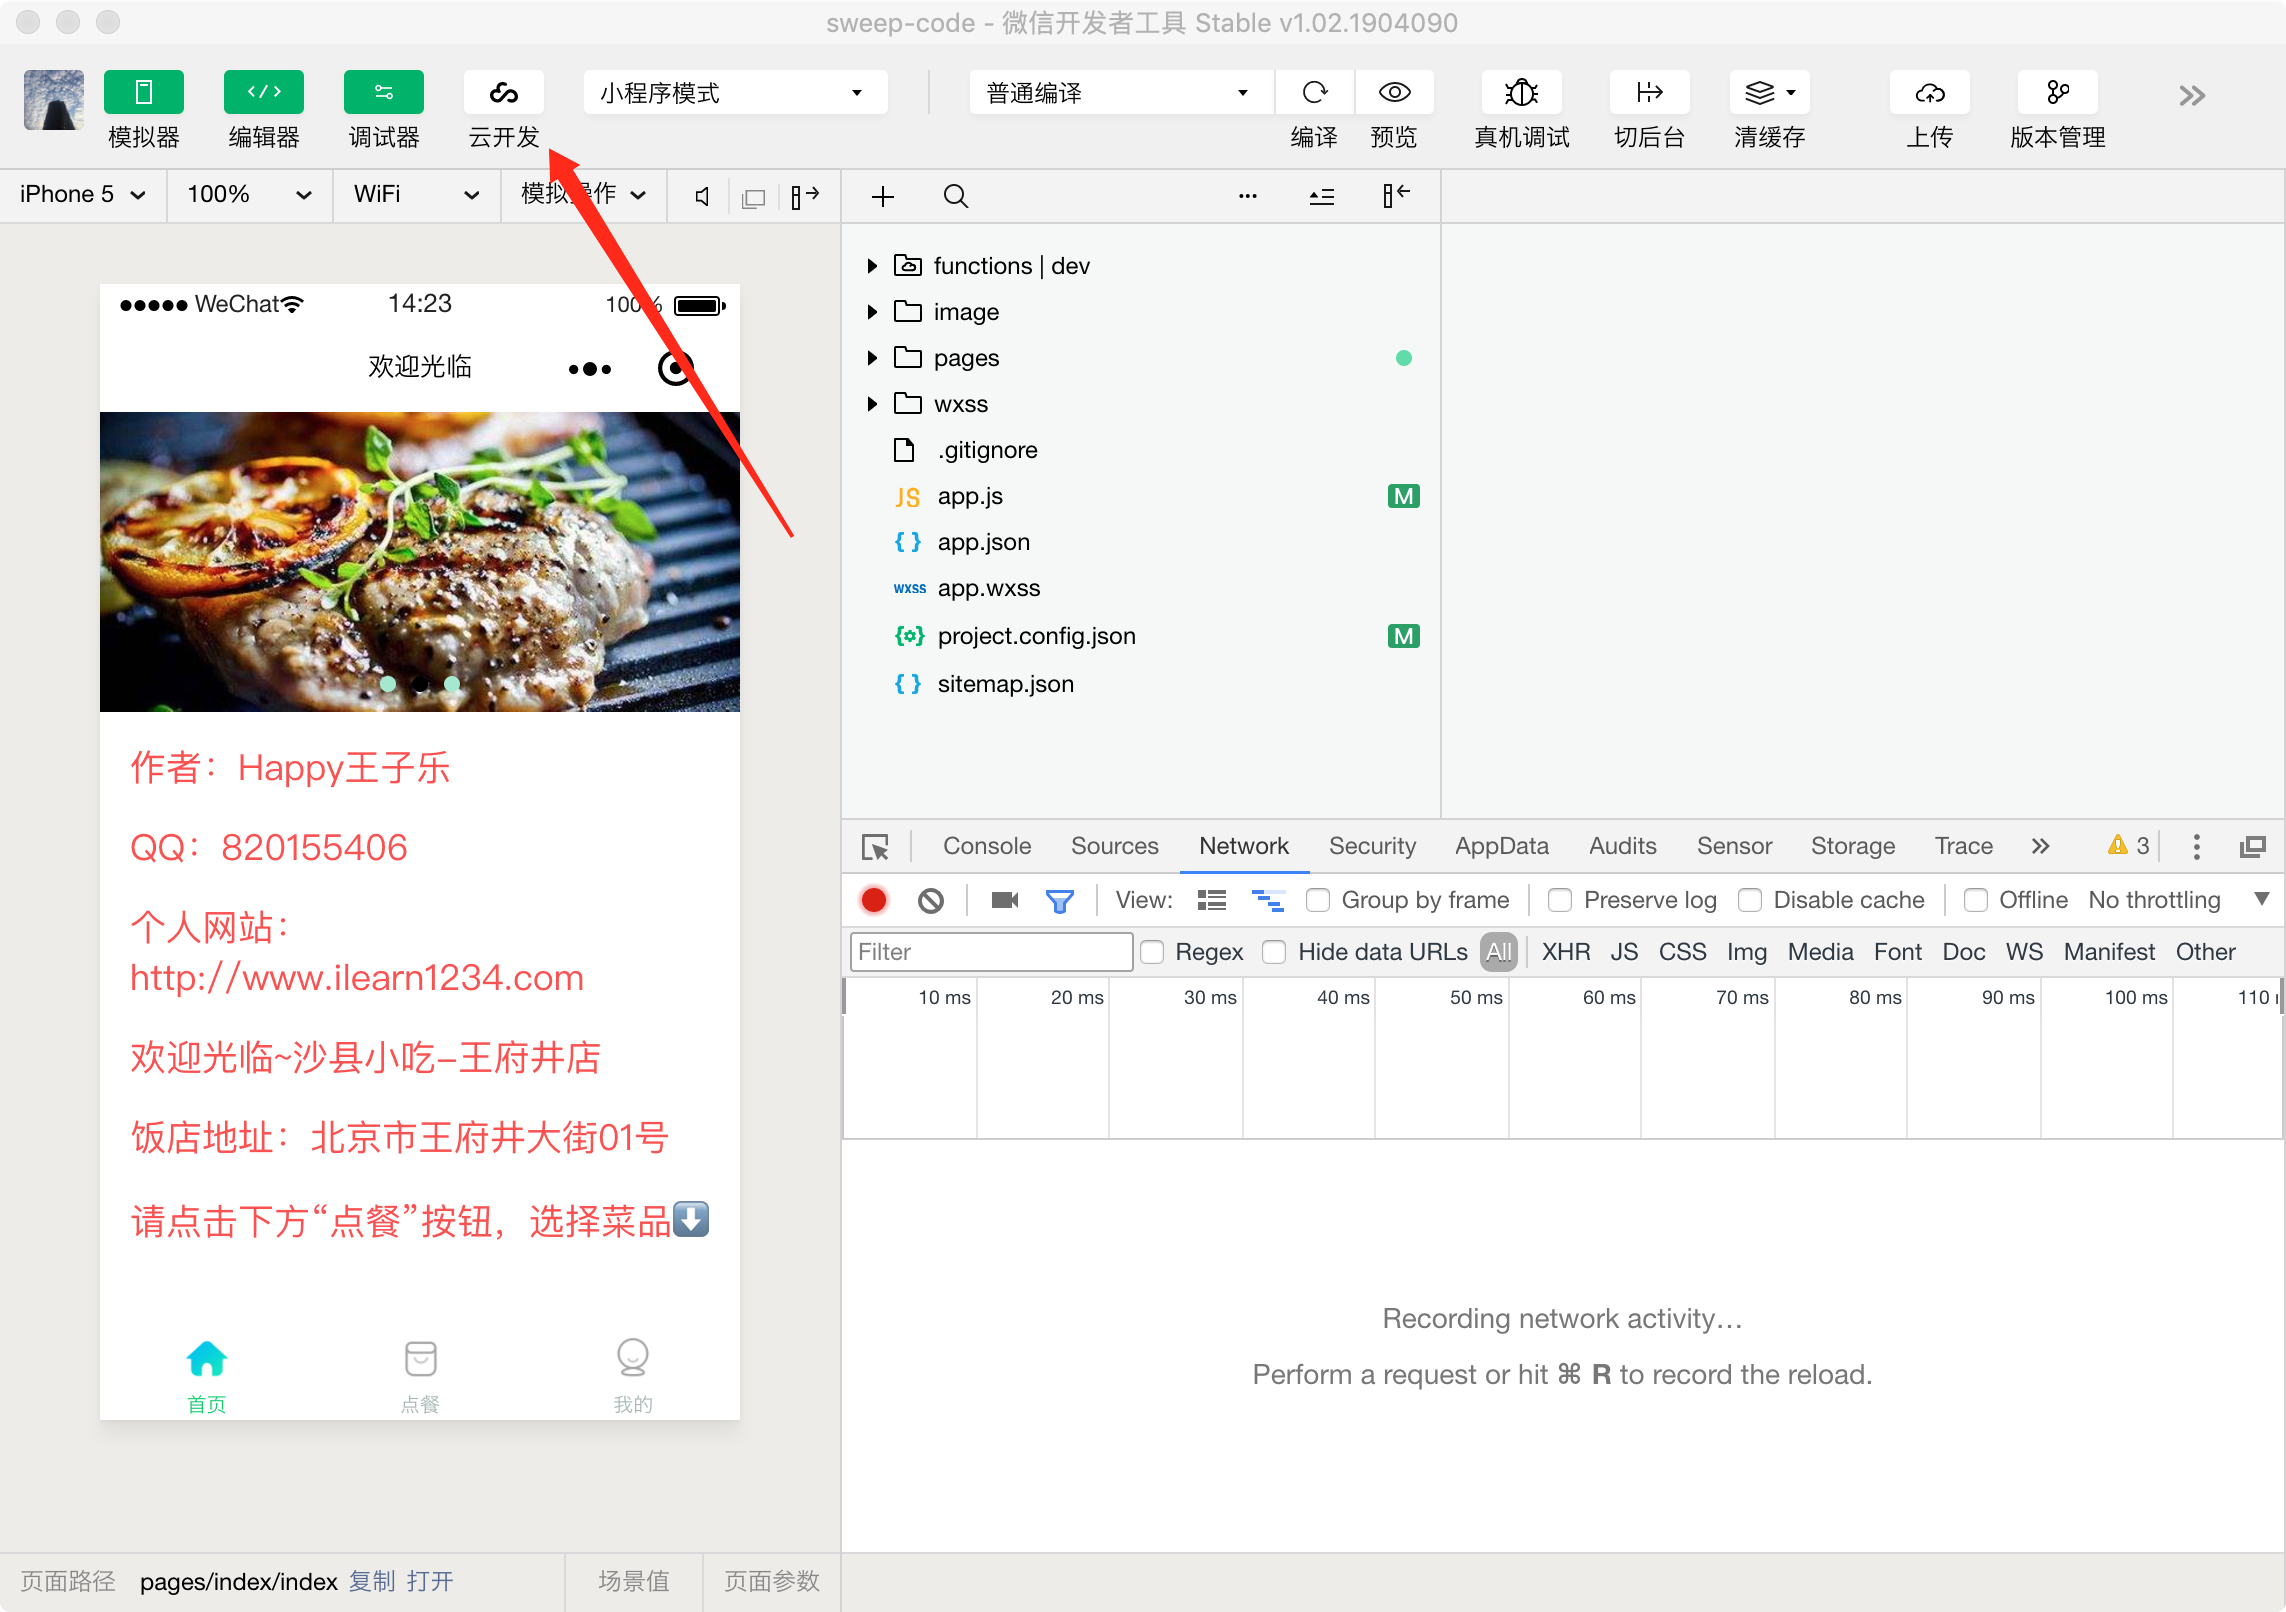Toggle the editor panel (编辑器)

(263, 93)
